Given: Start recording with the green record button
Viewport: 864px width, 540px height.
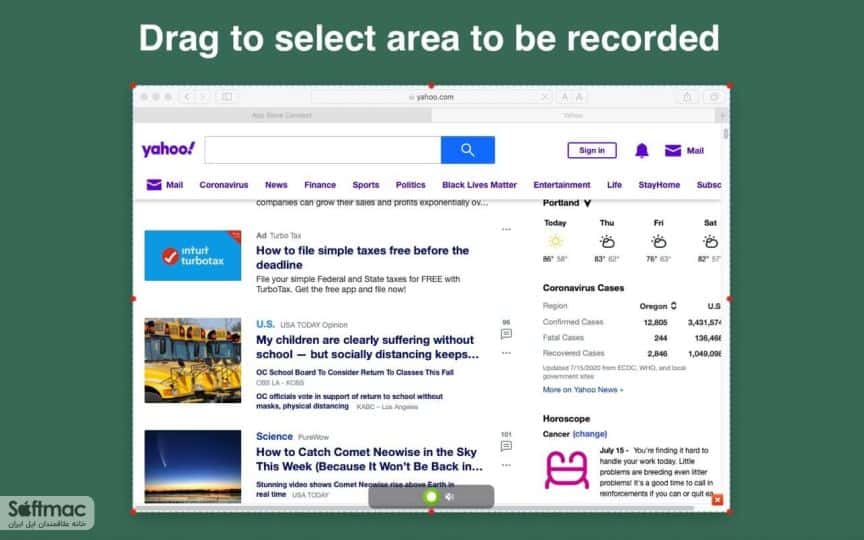Looking at the screenshot, I should pyautogui.click(x=431, y=497).
